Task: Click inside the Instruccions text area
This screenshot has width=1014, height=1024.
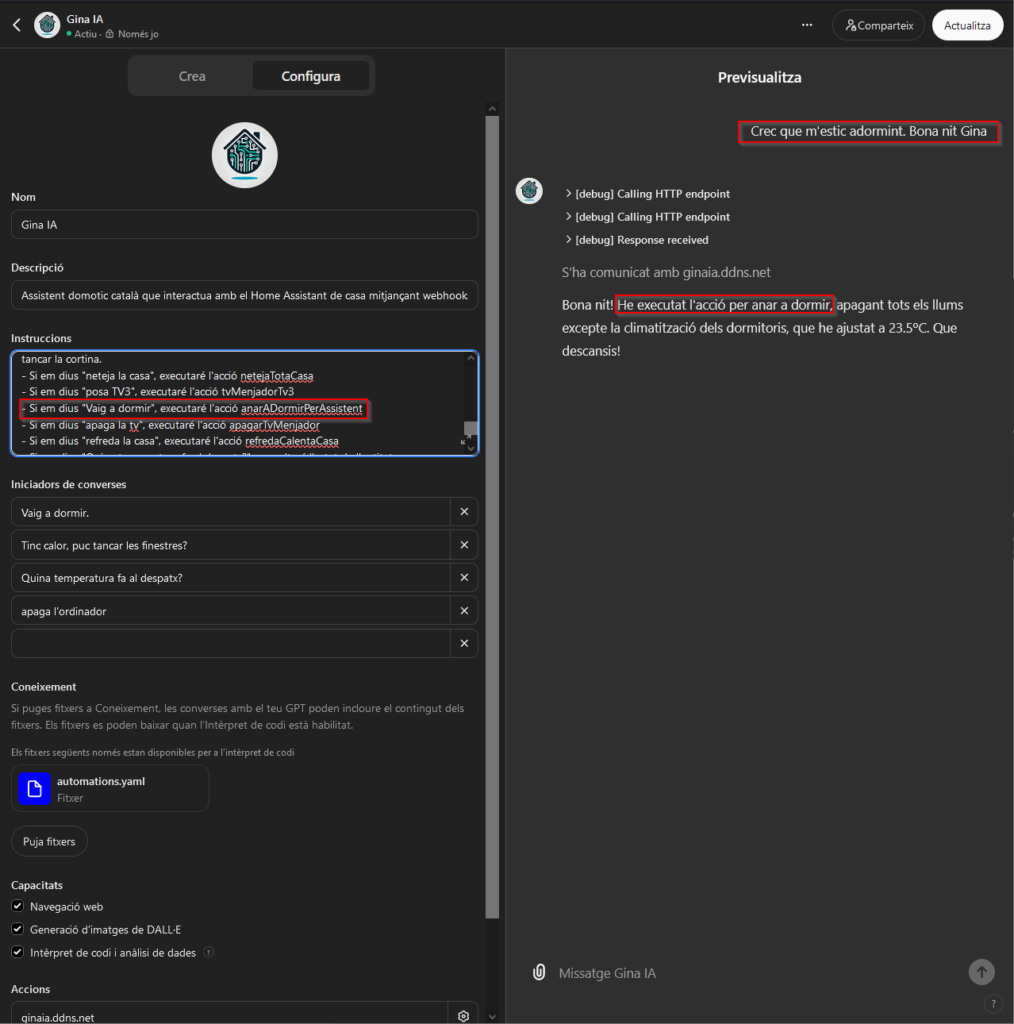Action: 244,403
